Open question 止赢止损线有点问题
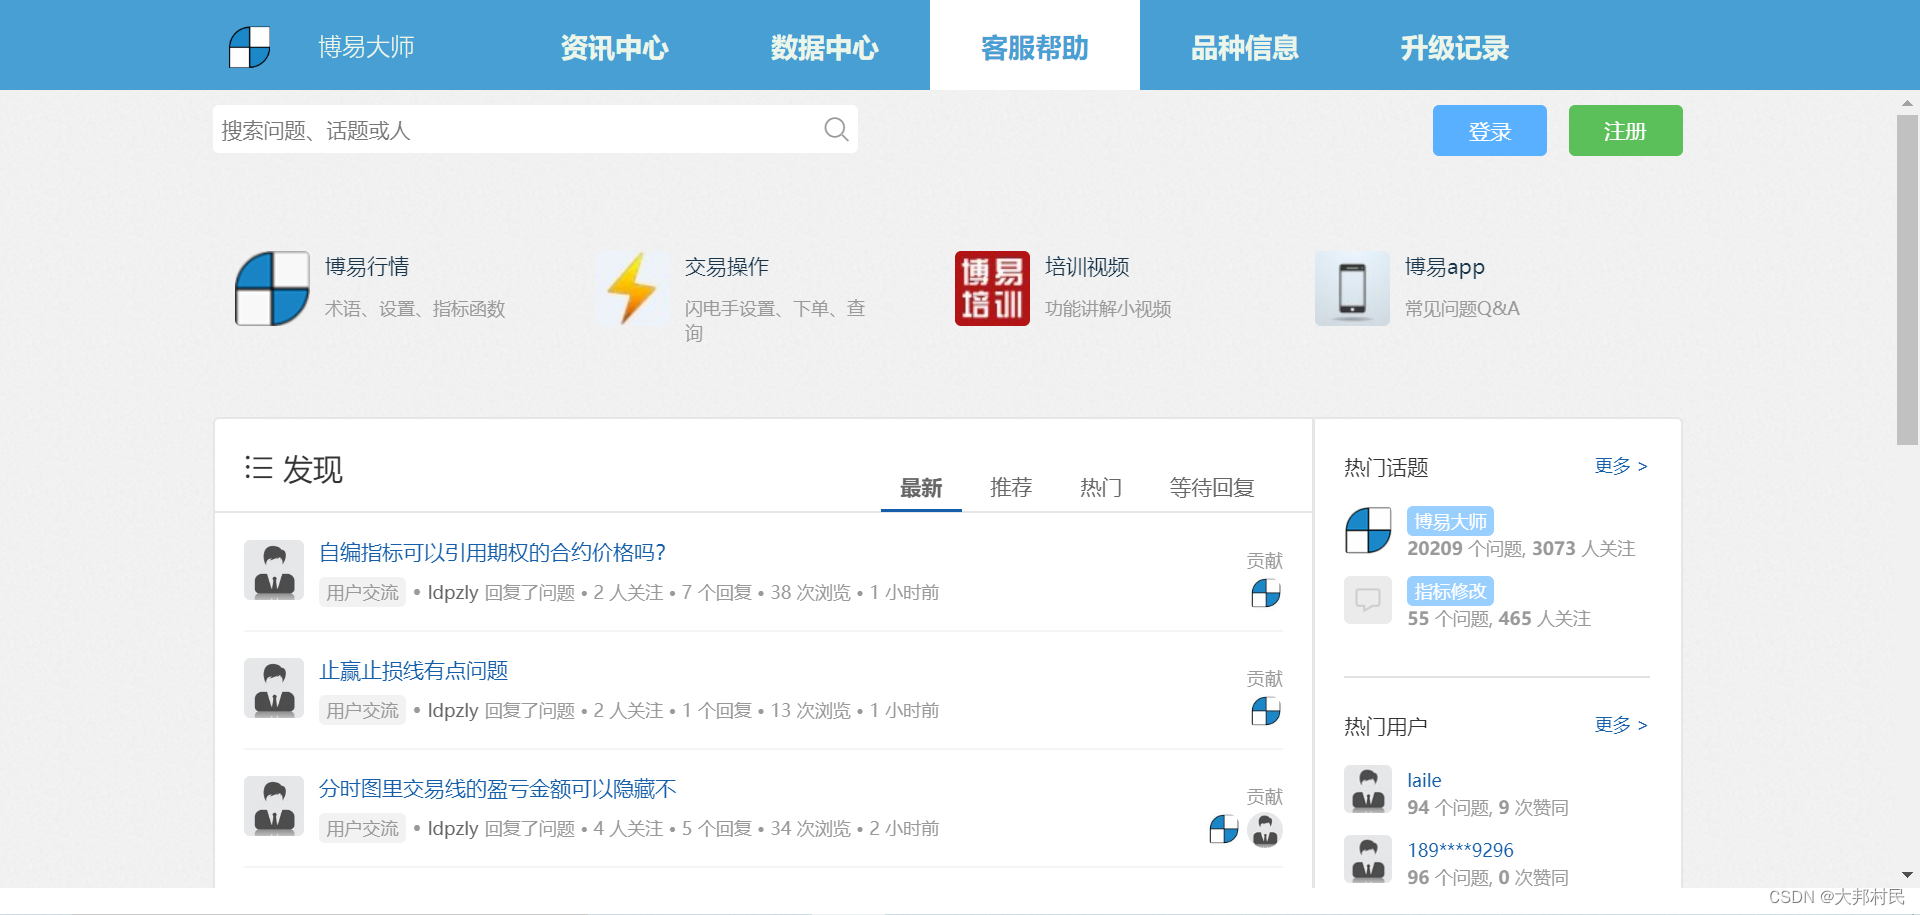Image resolution: width=1920 pixels, height=915 pixels. 414,670
